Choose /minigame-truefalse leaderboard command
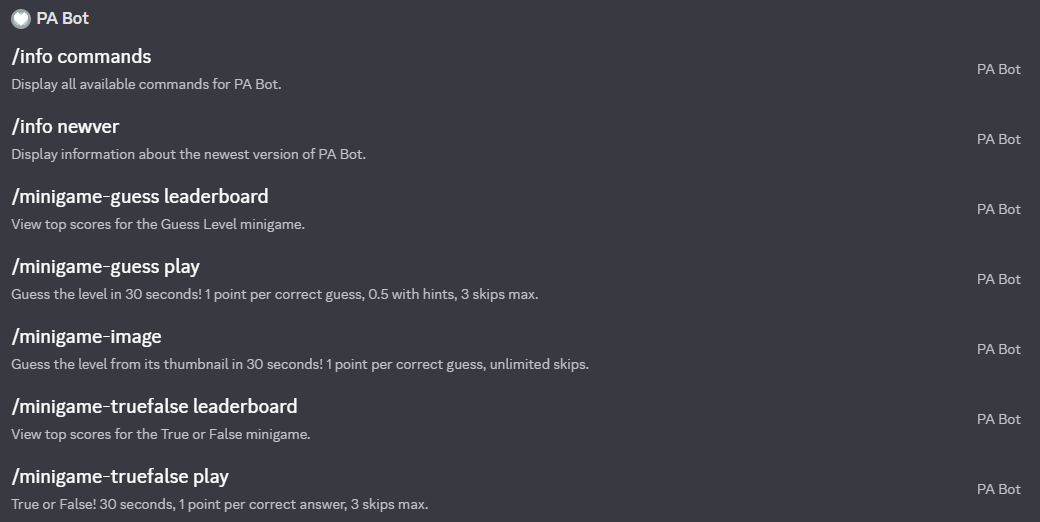 click(x=155, y=407)
